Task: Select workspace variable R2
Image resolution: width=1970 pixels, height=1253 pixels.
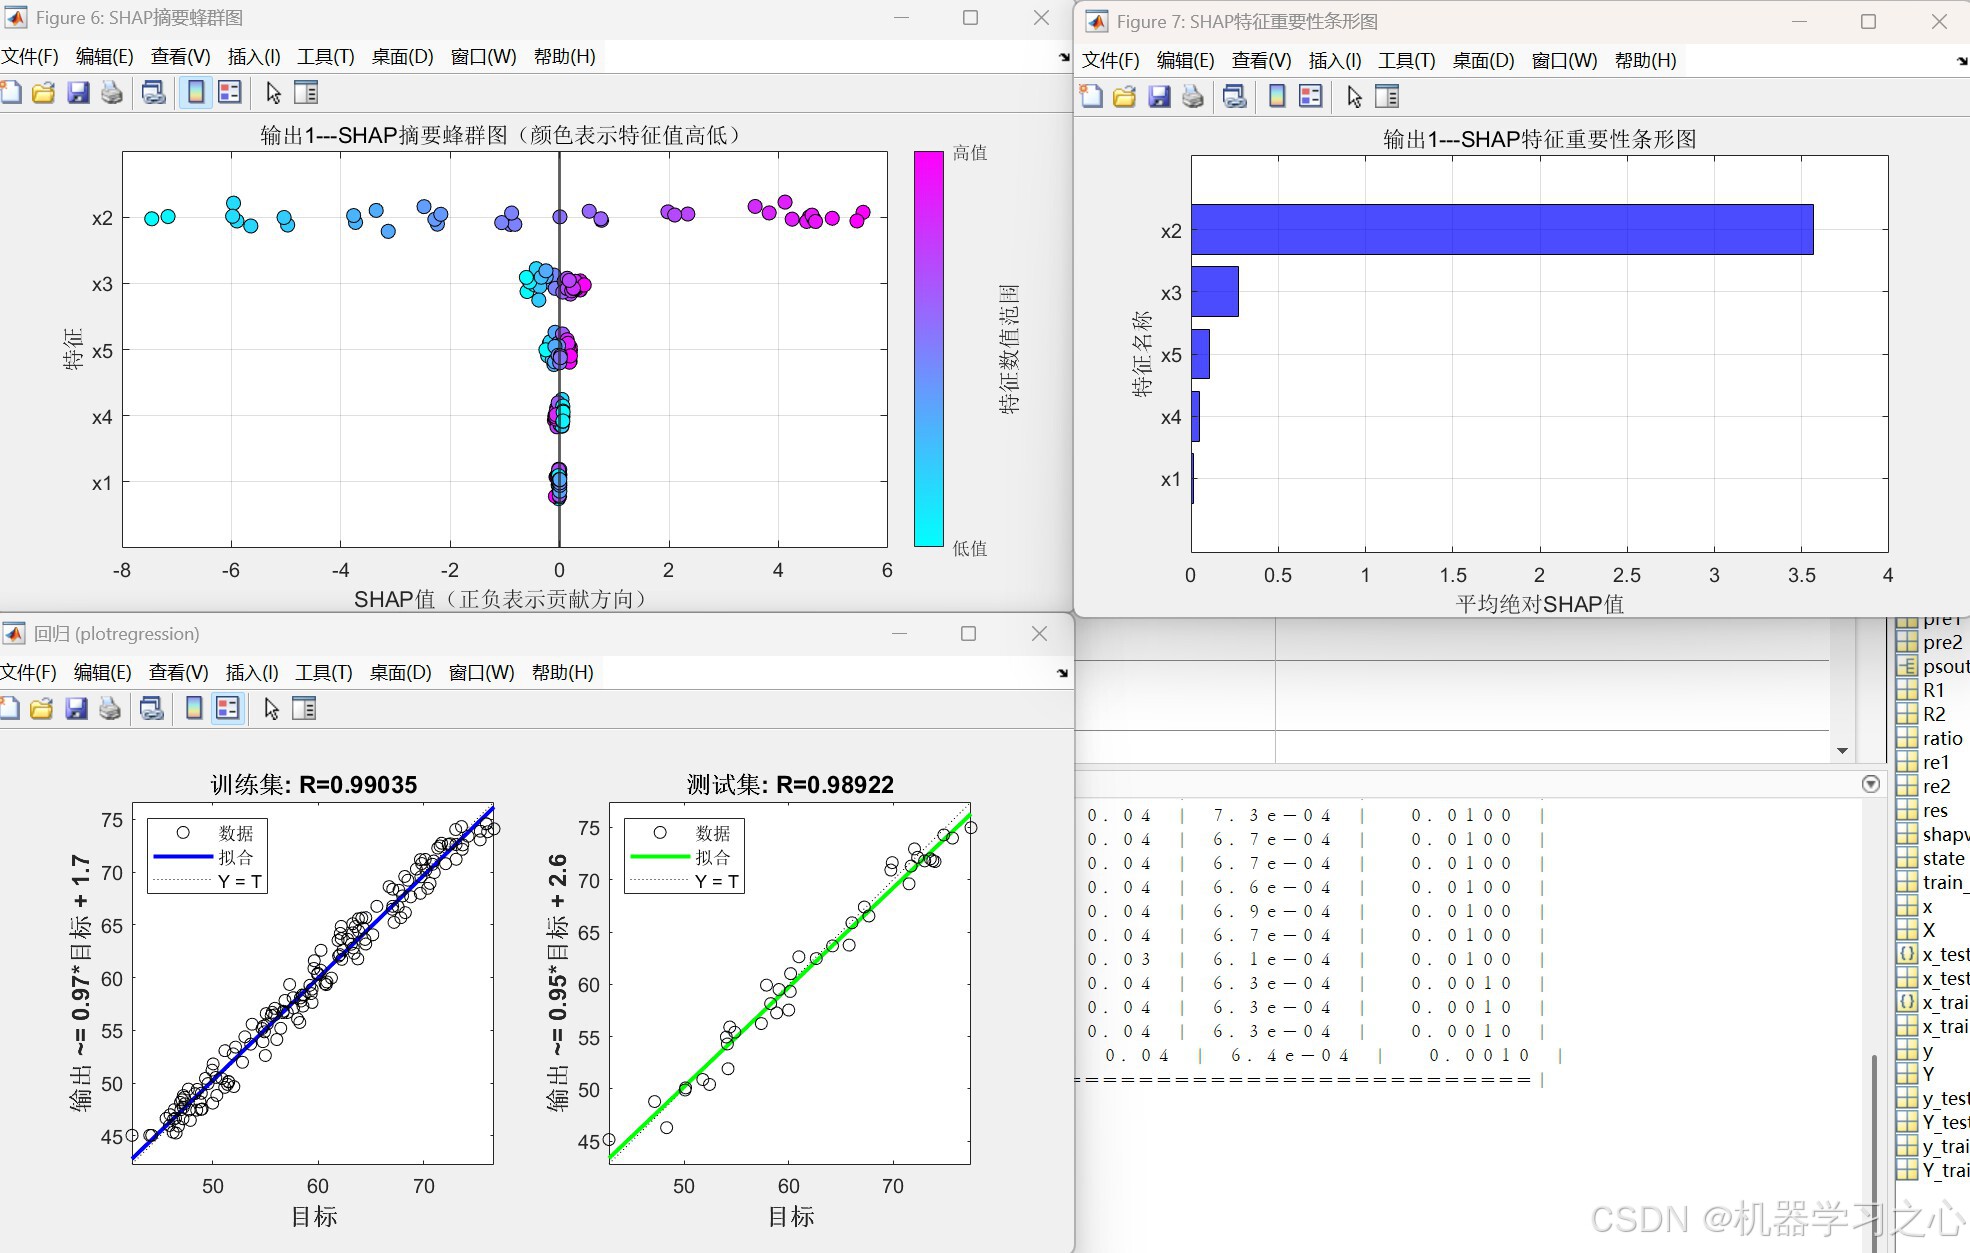Action: [1933, 715]
